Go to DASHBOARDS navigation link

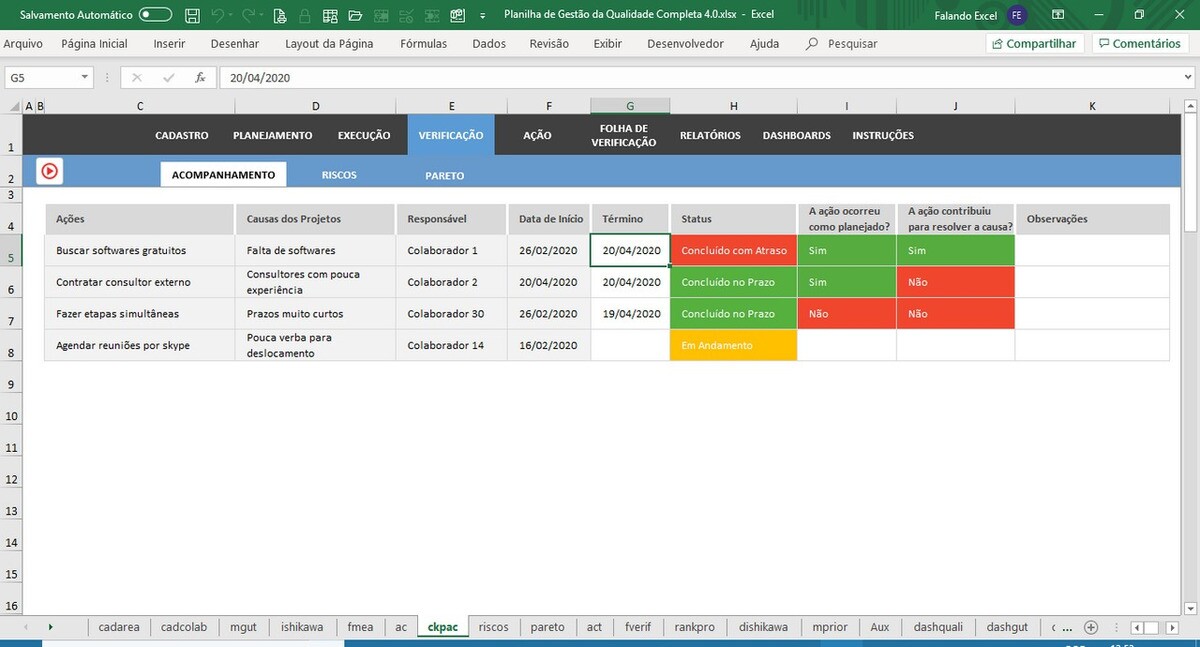796,135
